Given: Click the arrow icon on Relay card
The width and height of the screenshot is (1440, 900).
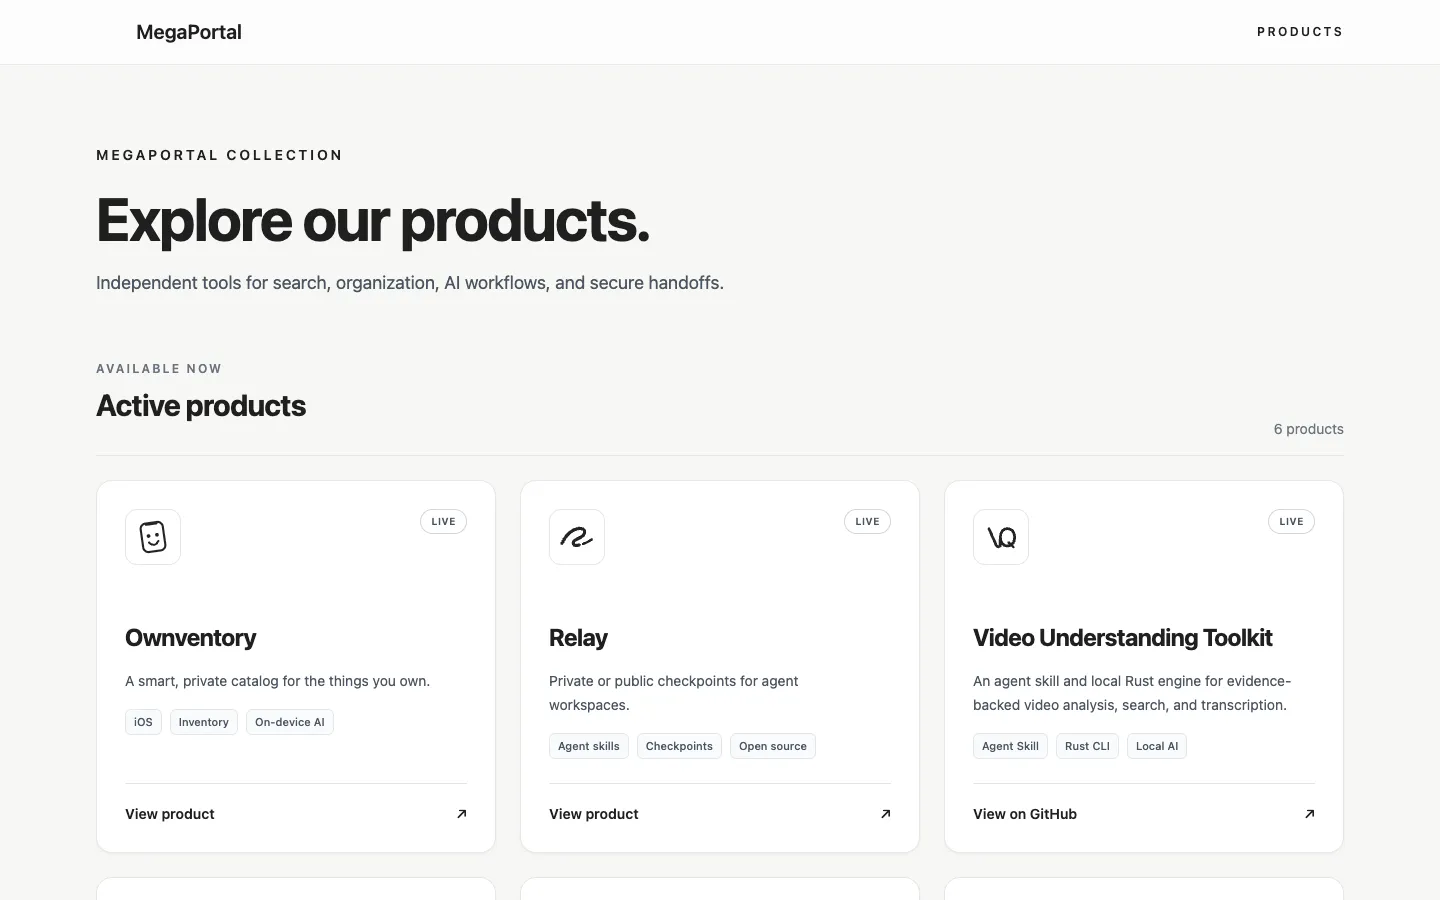Looking at the screenshot, I should pos(885,814).
